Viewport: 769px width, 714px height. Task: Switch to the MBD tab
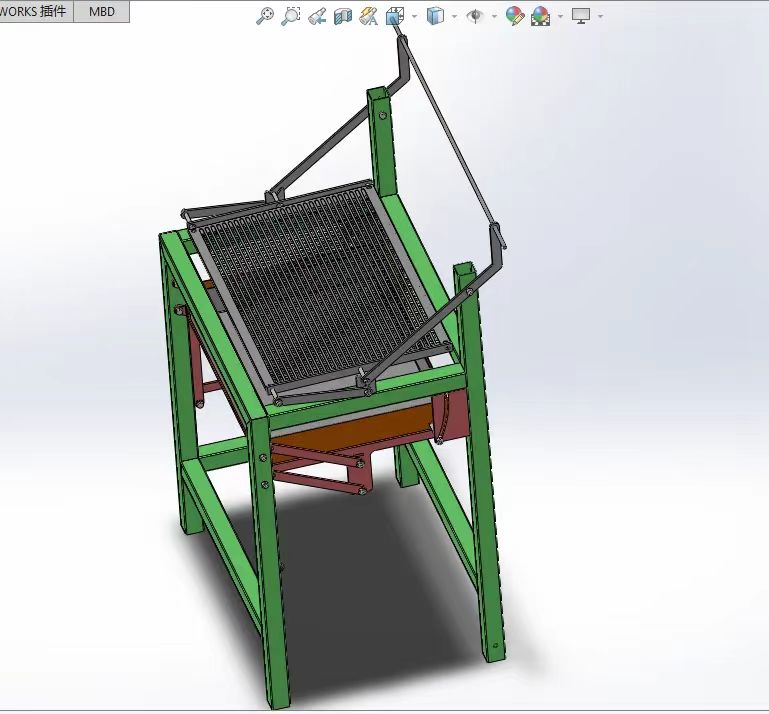[x=102, y=11]
